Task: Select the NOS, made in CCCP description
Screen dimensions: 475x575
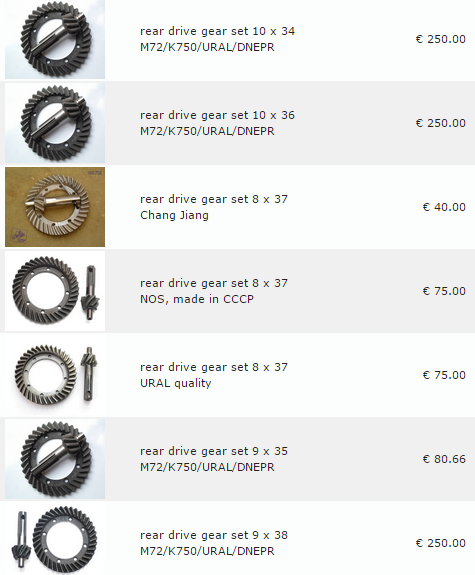Action: point(197,299)
